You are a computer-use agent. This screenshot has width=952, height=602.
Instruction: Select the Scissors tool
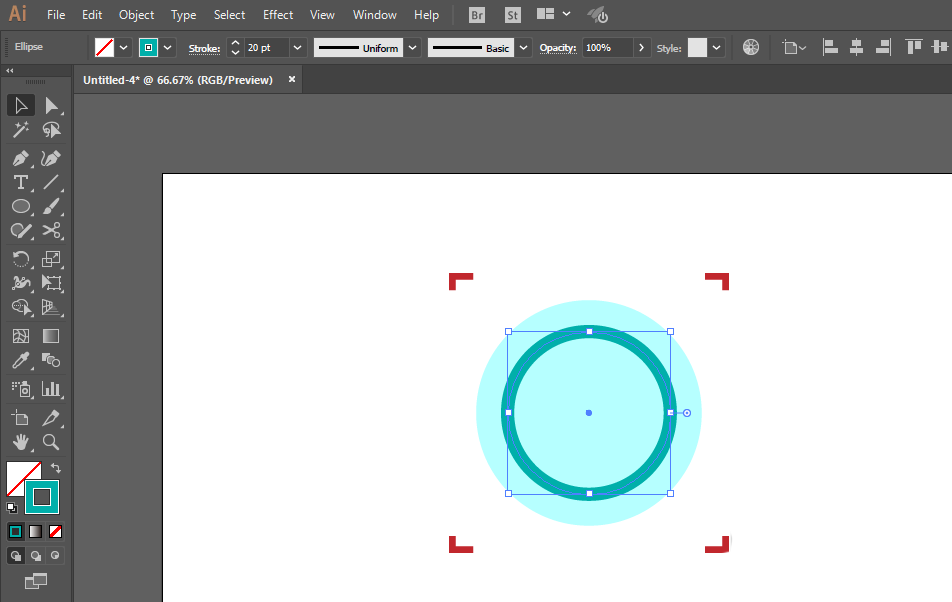(51, 231)
